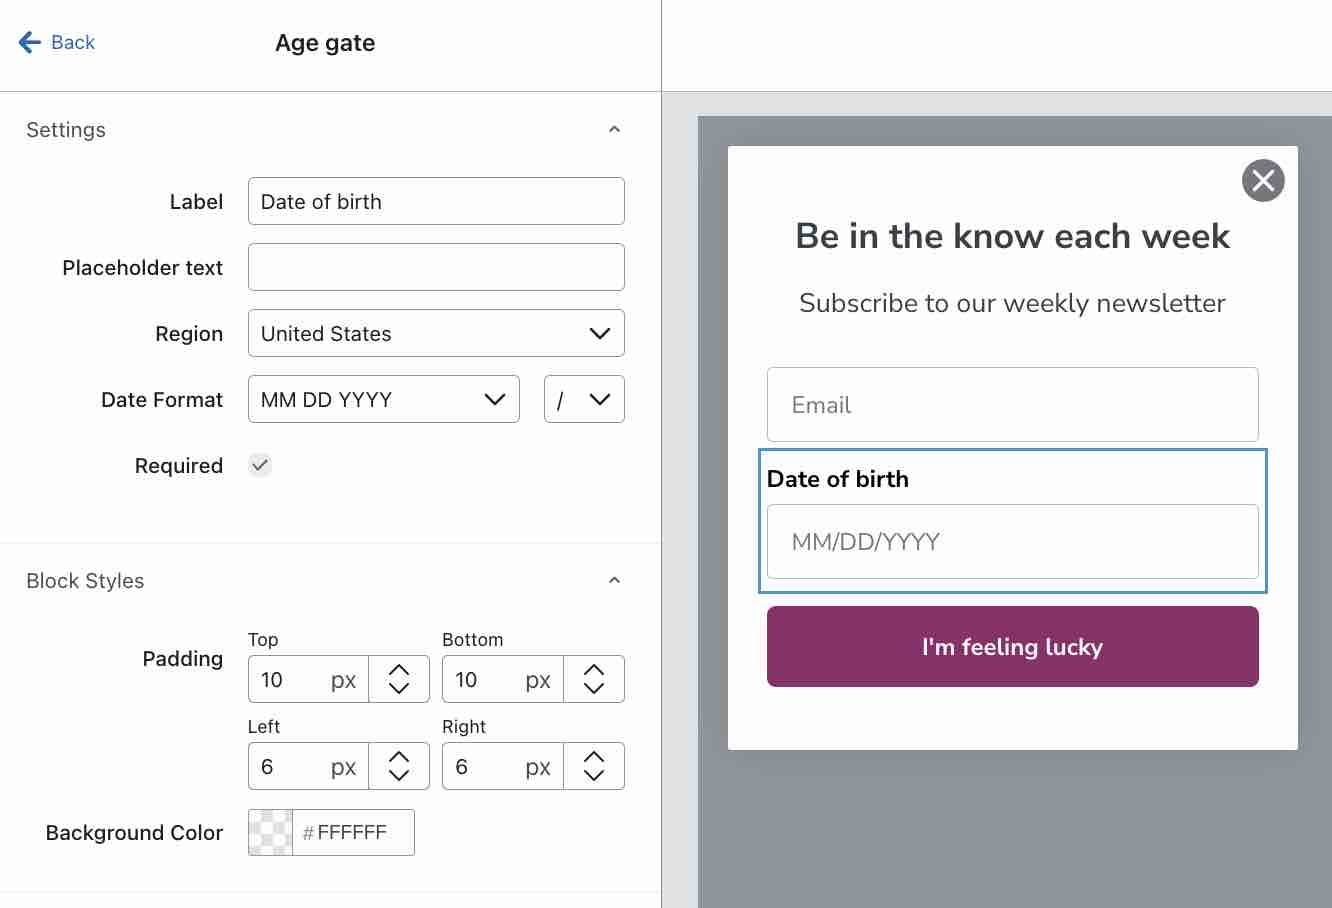This screenshot has height=908, width=1332.
Task: Open the Date Format dropdown
Action: 384,399
